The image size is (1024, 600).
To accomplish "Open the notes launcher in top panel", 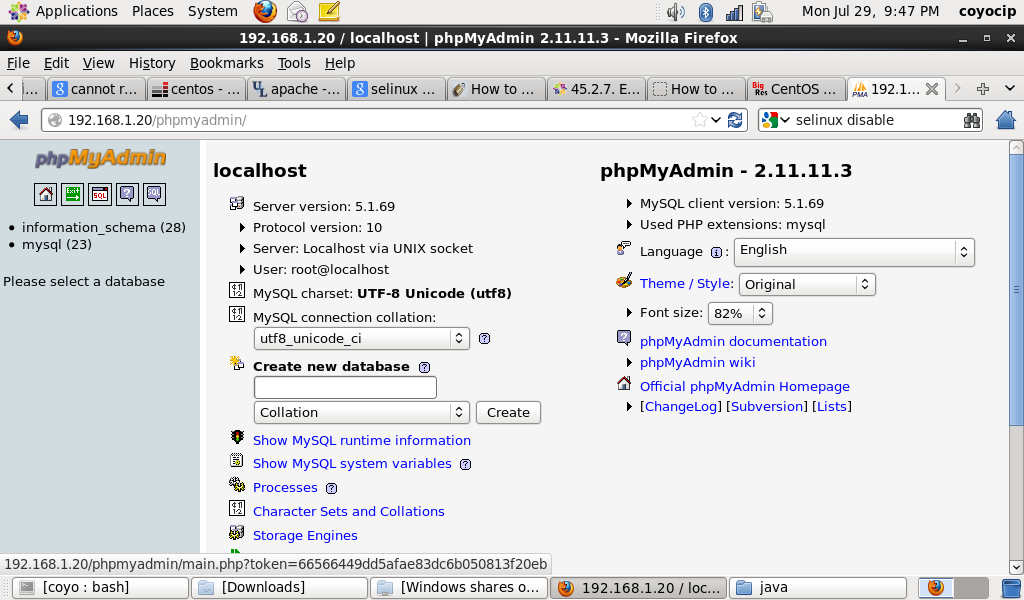I will [330, 11].
